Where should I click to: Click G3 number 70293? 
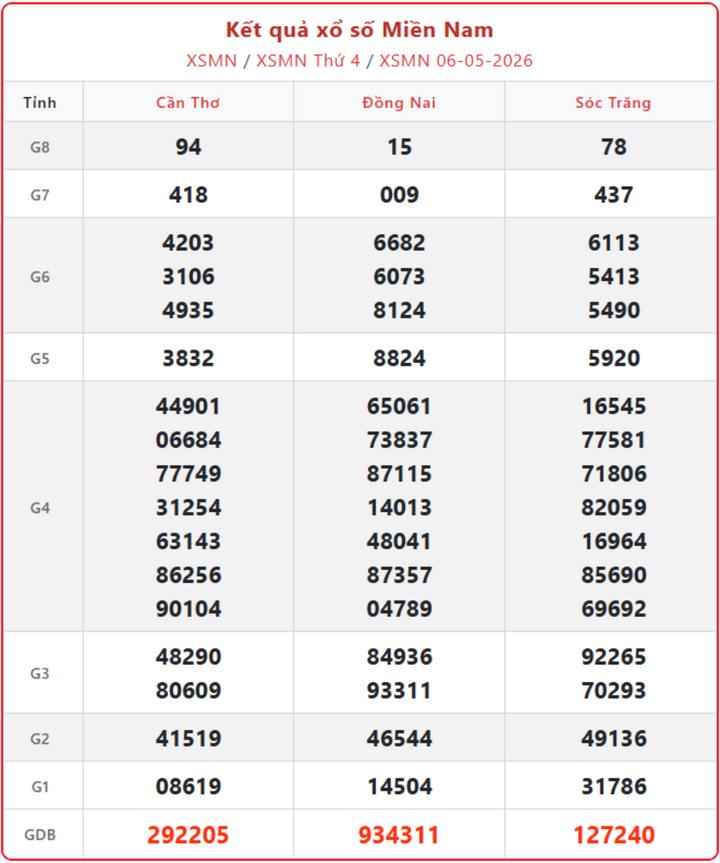[x=613, y=690]
